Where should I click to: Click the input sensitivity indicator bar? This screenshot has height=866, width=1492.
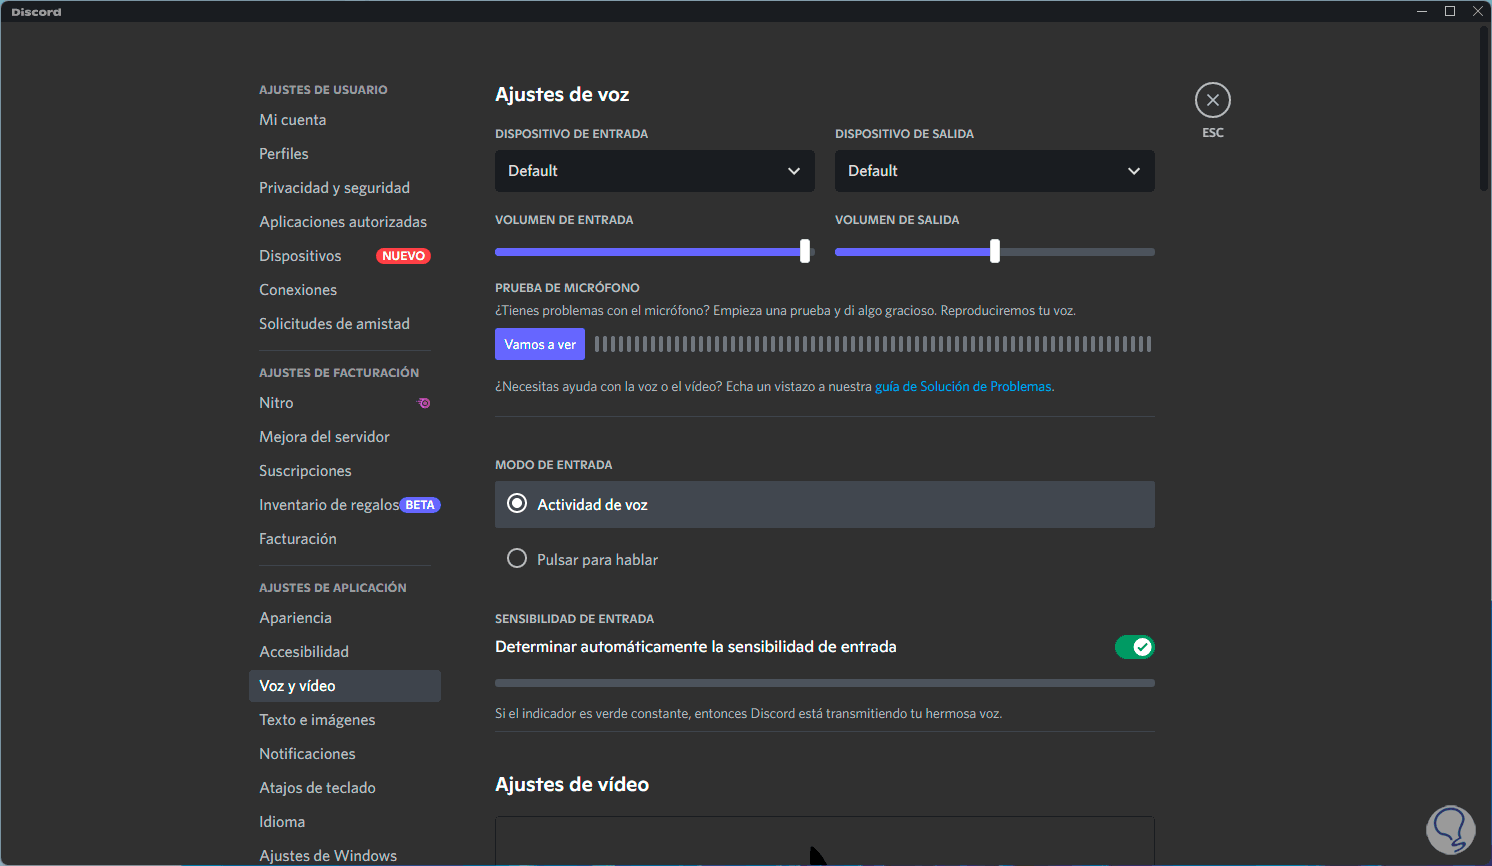825,683
